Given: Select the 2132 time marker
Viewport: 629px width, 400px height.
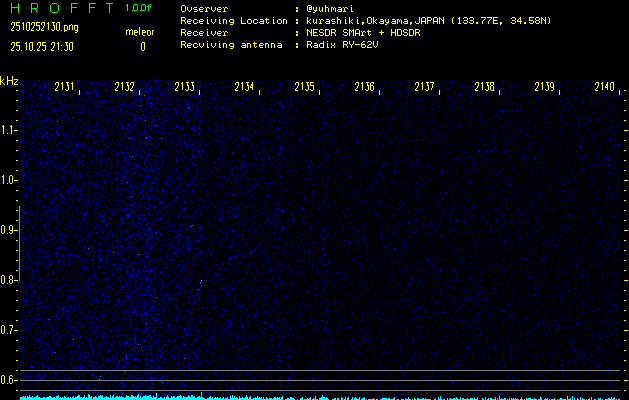Looking at the screenshot, I should pyautogui.click(x=124, y=87).
